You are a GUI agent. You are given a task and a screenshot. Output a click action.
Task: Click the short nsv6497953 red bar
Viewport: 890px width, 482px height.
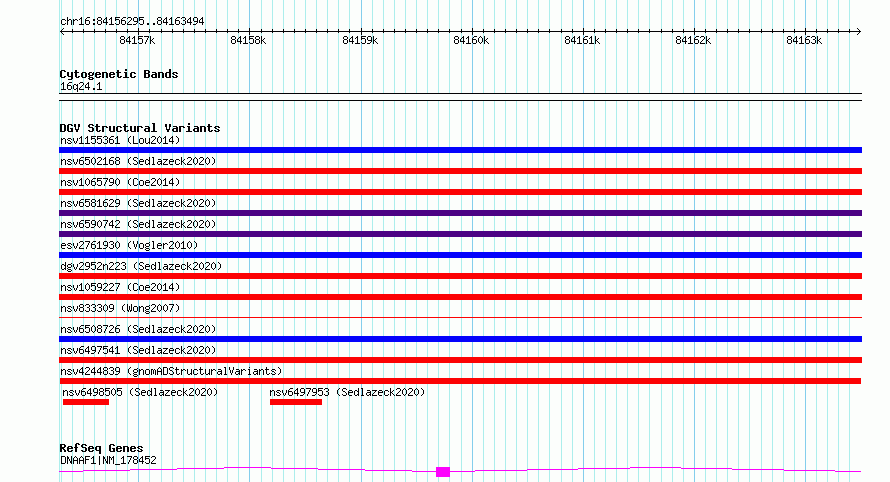click(296, 402)
